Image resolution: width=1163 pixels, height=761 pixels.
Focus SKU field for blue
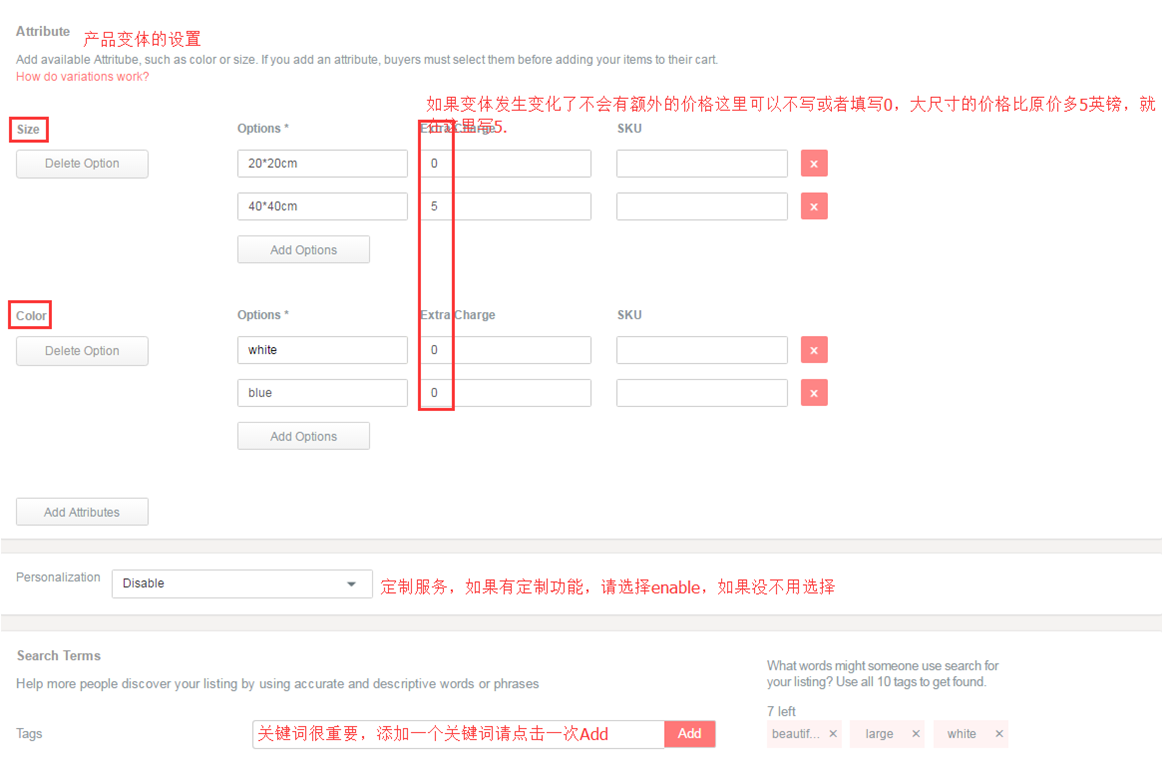coord(702,393)
